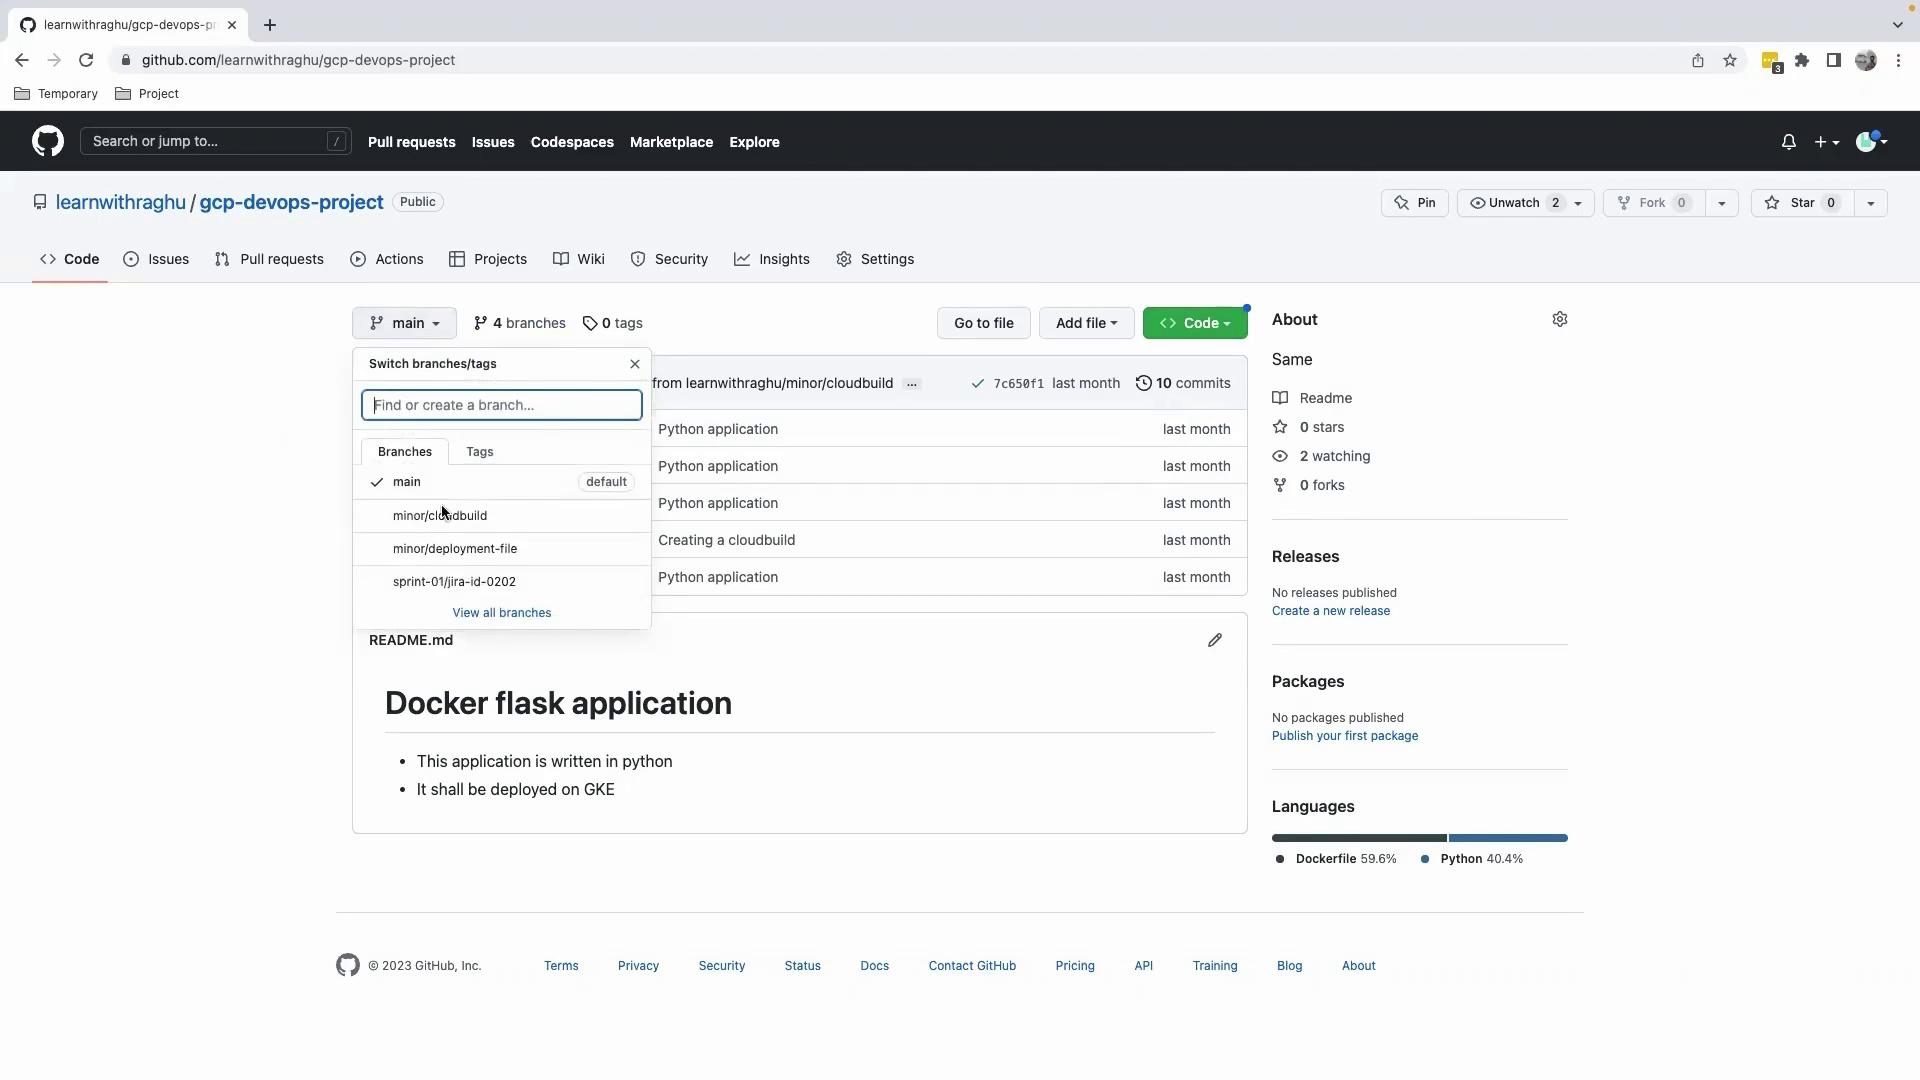Click the Languages color bar Python segment

[x=1507, y=838]
